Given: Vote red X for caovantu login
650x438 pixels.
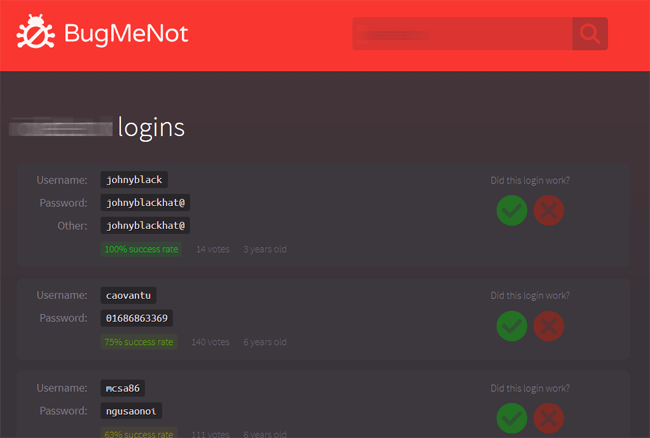Looking at the screenshot, I should 548,326.
